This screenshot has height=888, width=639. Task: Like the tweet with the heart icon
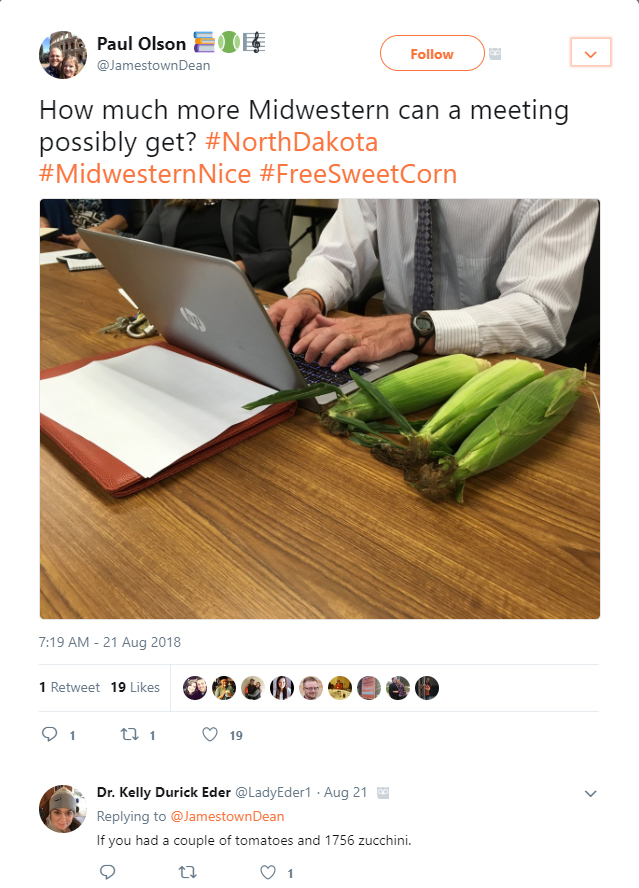click(x=210, y=735)
